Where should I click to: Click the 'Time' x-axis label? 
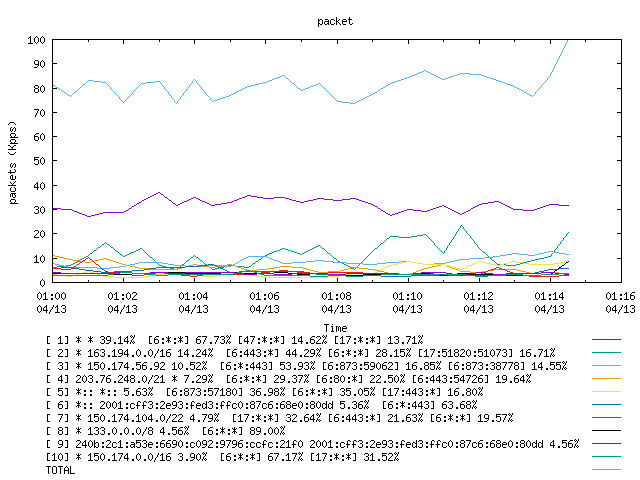click(336, 328)
